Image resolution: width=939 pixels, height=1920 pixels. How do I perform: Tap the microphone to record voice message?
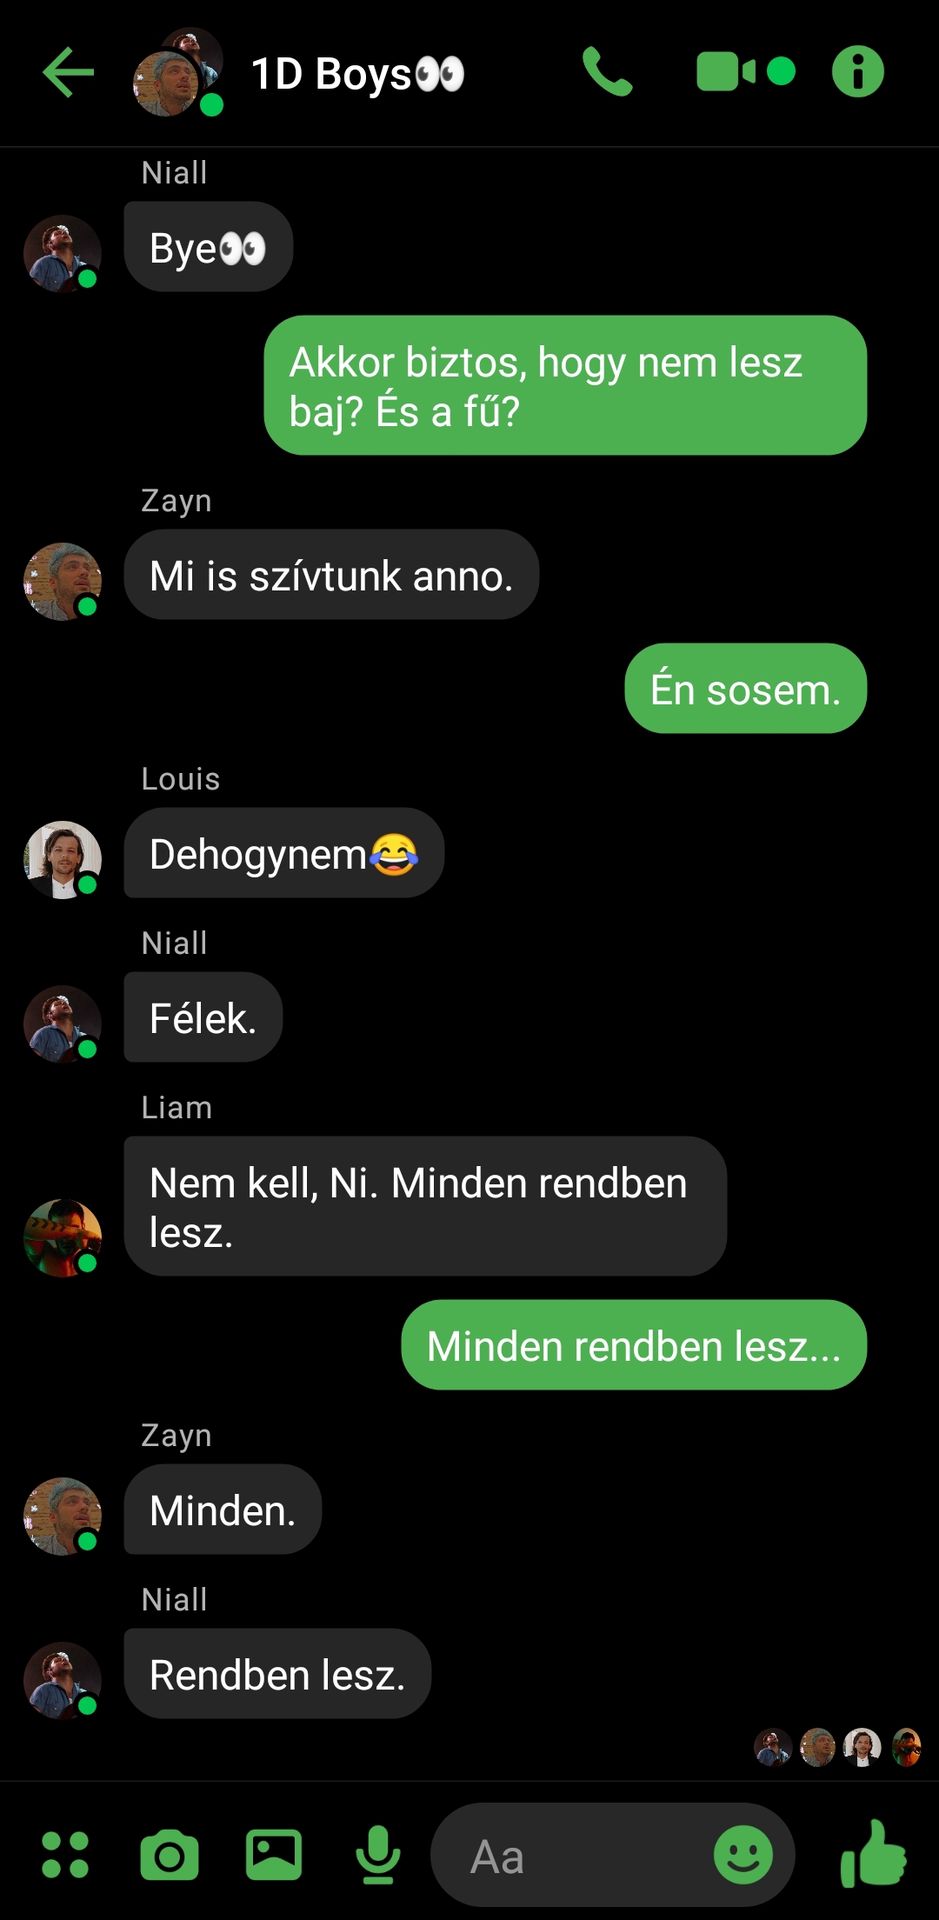pos(378,1855)
